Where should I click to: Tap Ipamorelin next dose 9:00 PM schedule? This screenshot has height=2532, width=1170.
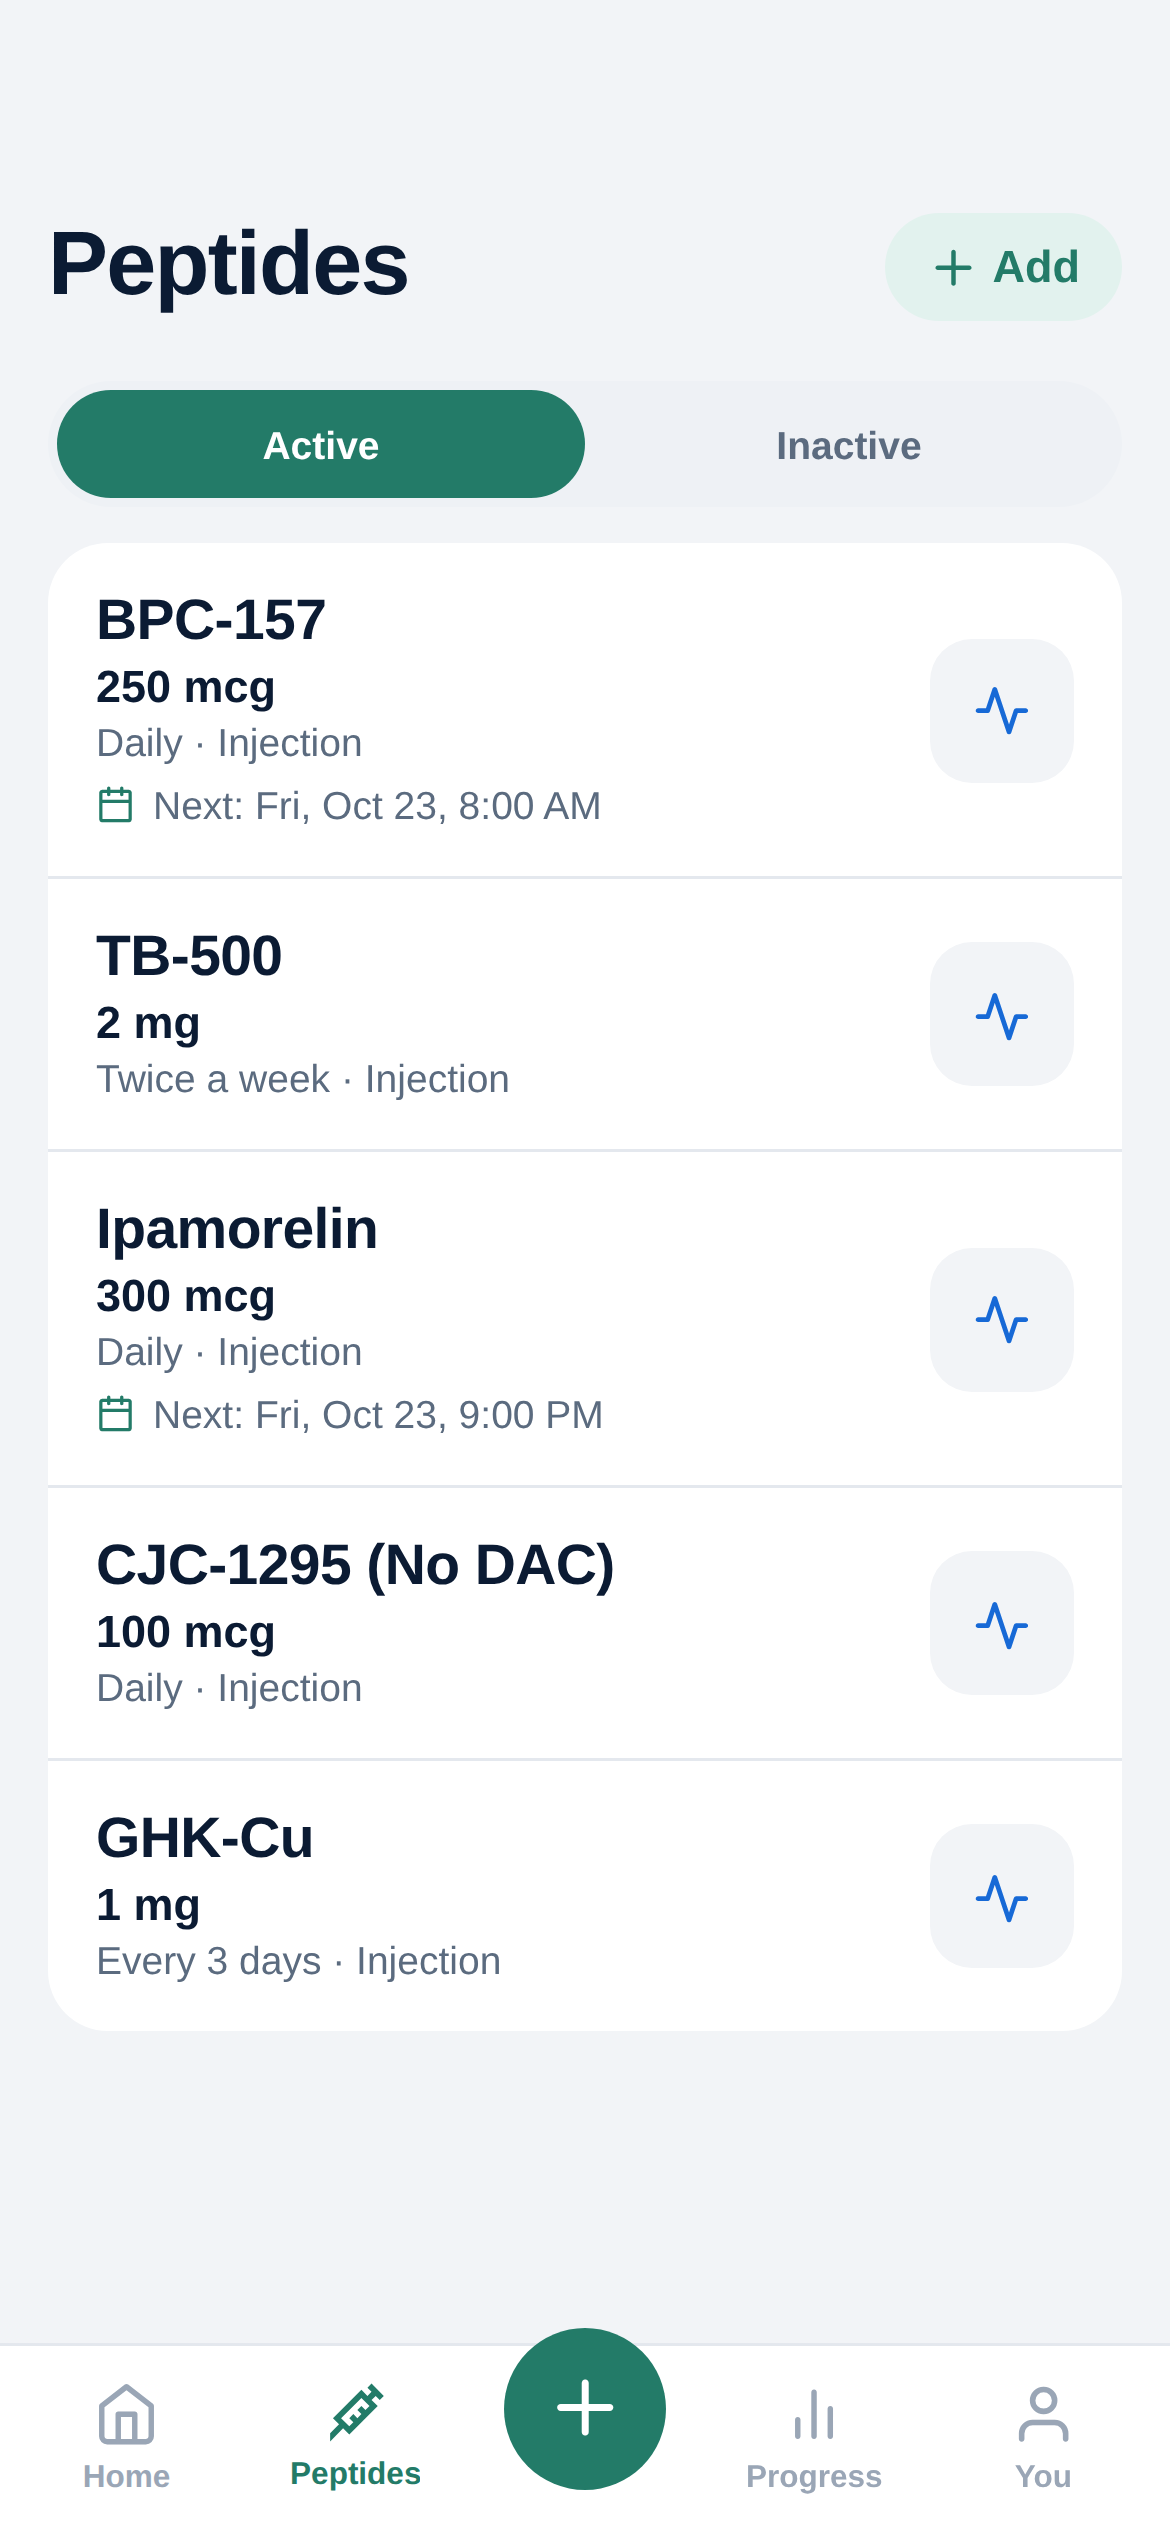351,1415
